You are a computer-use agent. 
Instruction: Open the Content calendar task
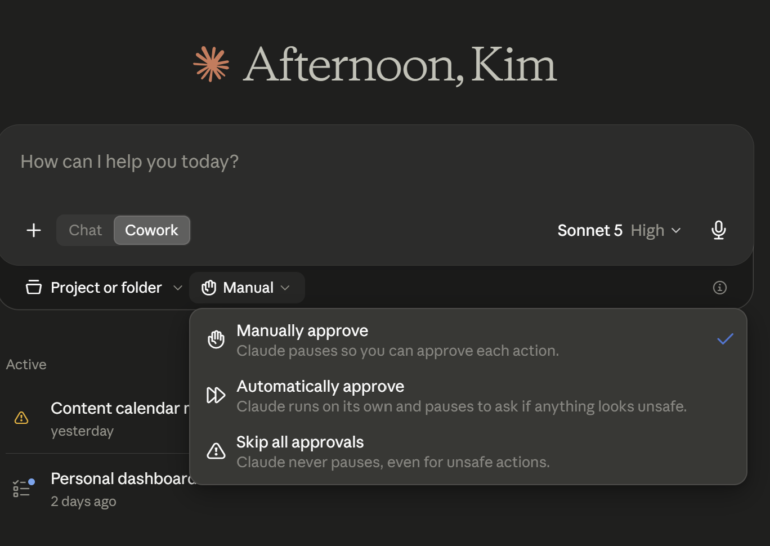click(x=97, y=418)
